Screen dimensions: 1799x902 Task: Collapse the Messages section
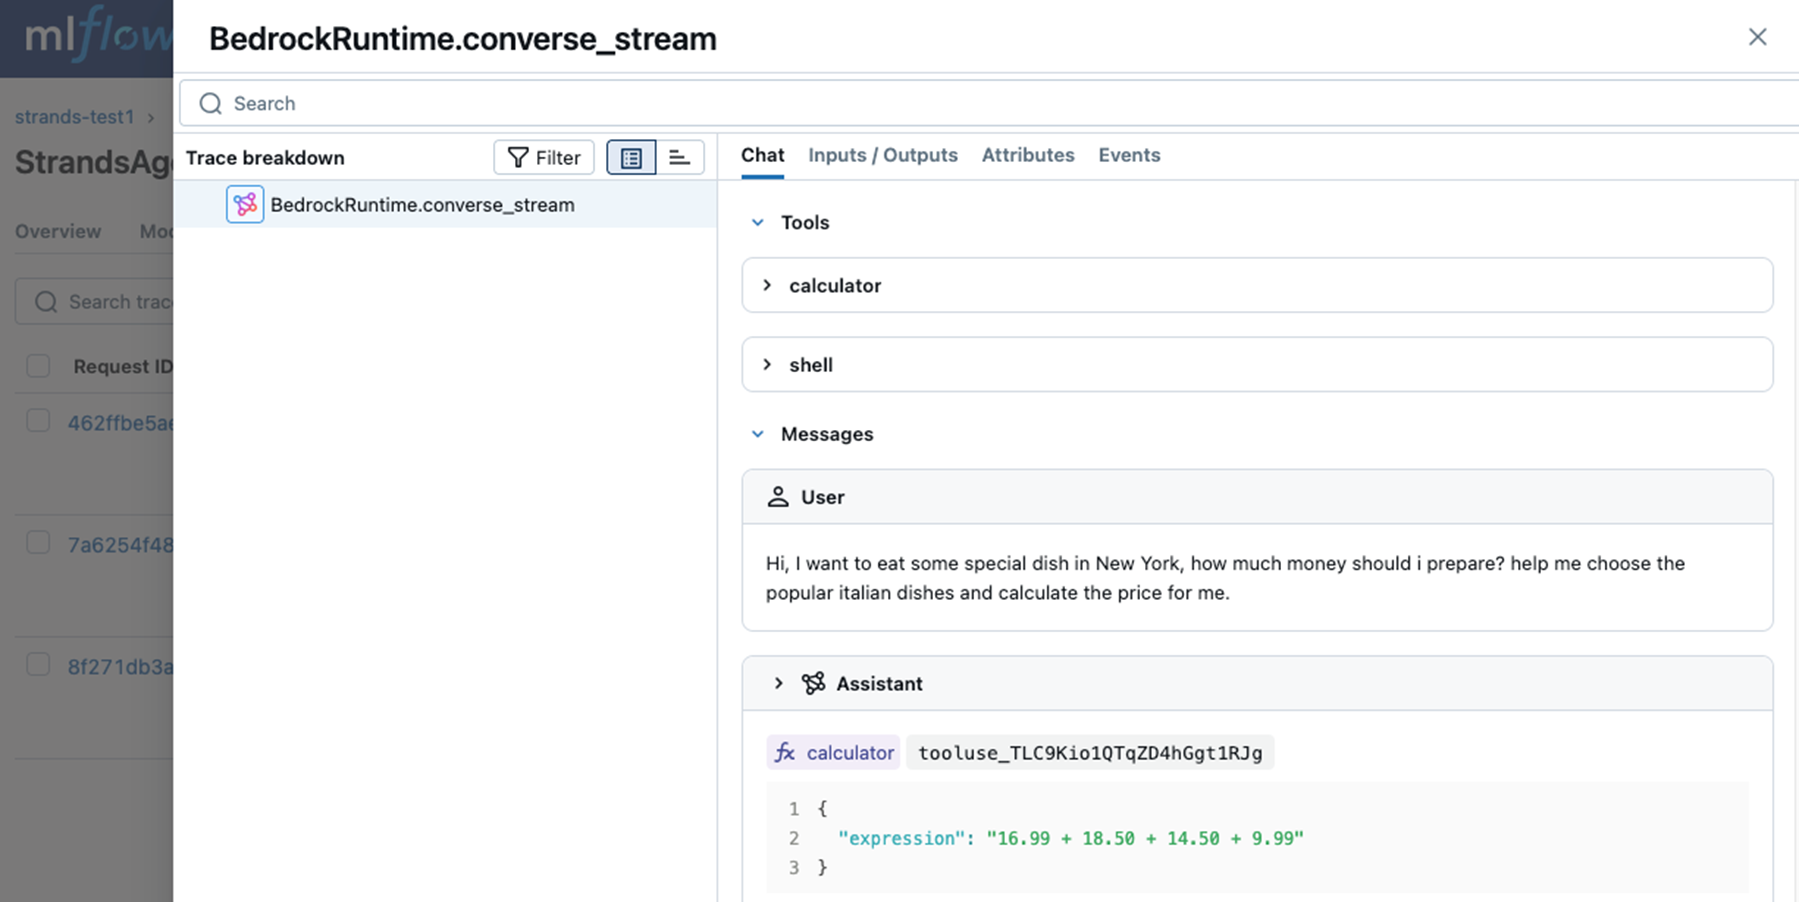pos(758,434)
